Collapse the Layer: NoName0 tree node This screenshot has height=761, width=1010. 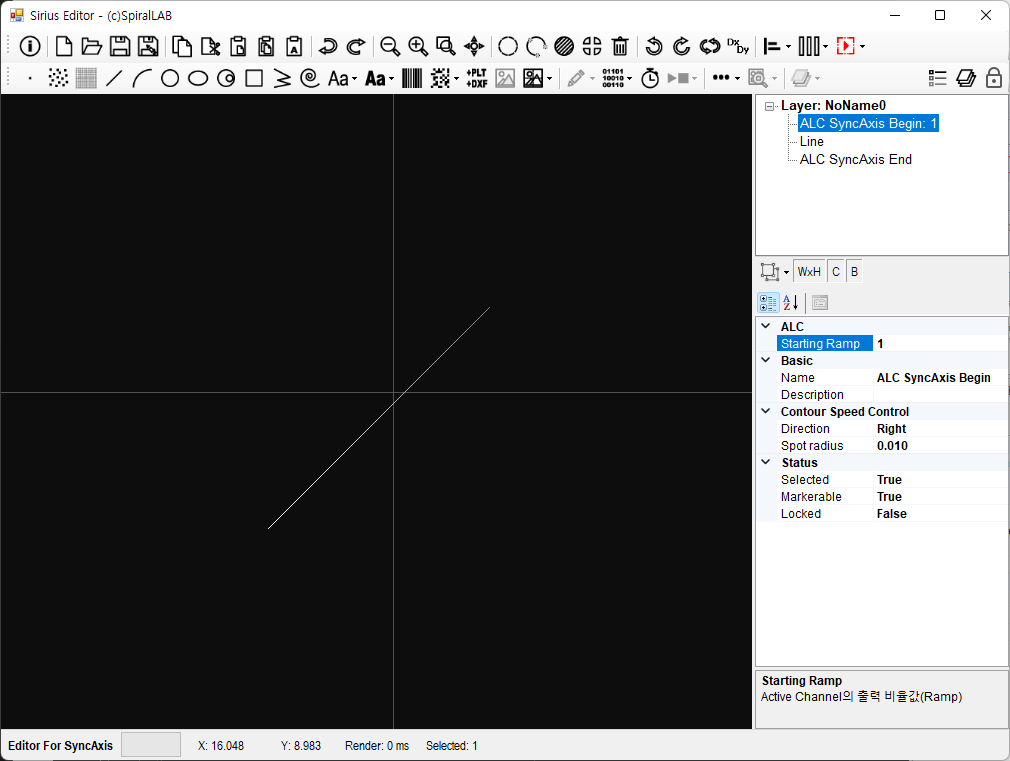pyautogui.click(x=769, y=106)
